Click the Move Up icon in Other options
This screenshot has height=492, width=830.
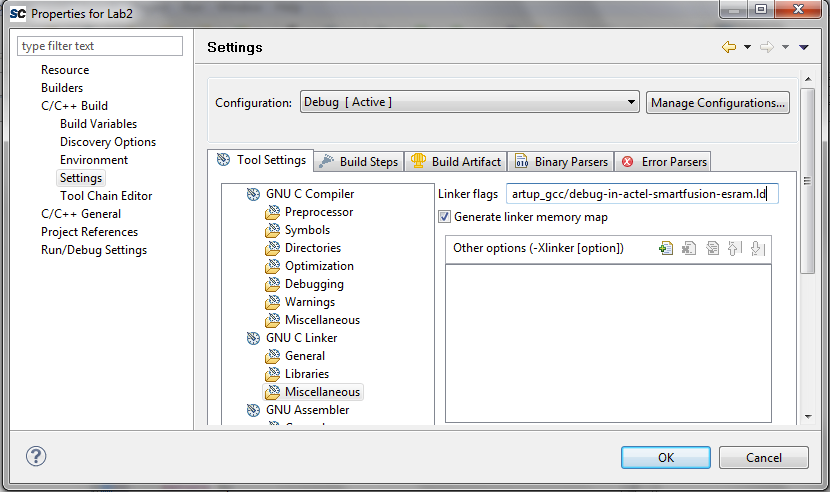point(735,248)
